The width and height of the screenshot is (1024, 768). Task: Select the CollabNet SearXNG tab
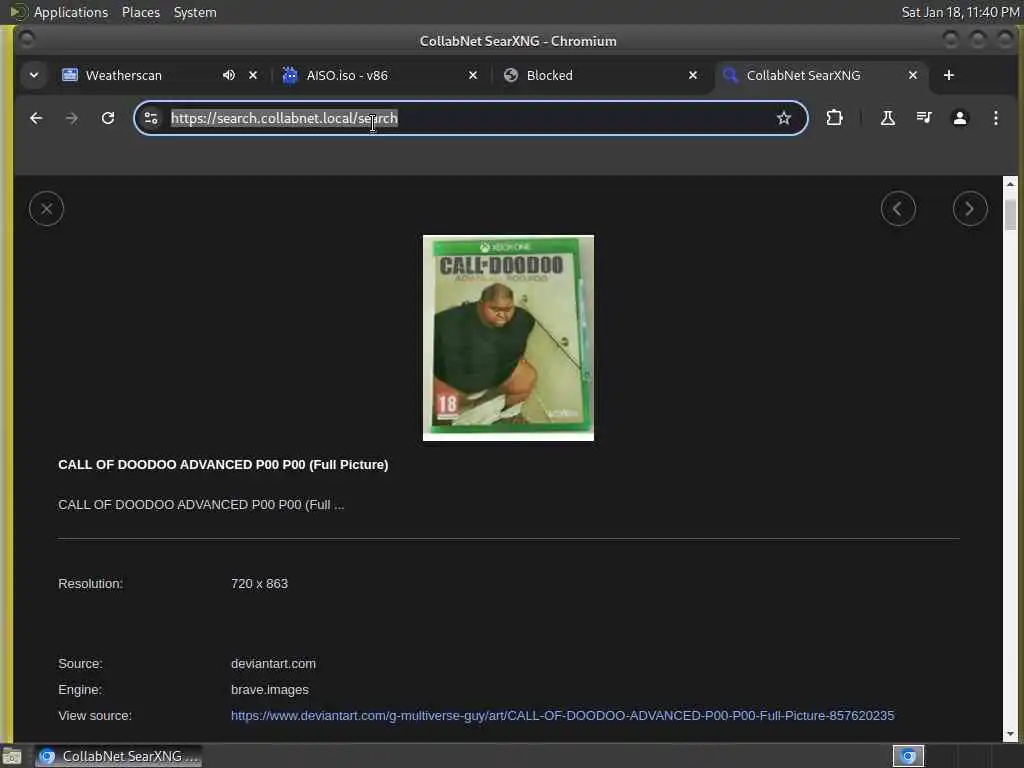[820, 75]
